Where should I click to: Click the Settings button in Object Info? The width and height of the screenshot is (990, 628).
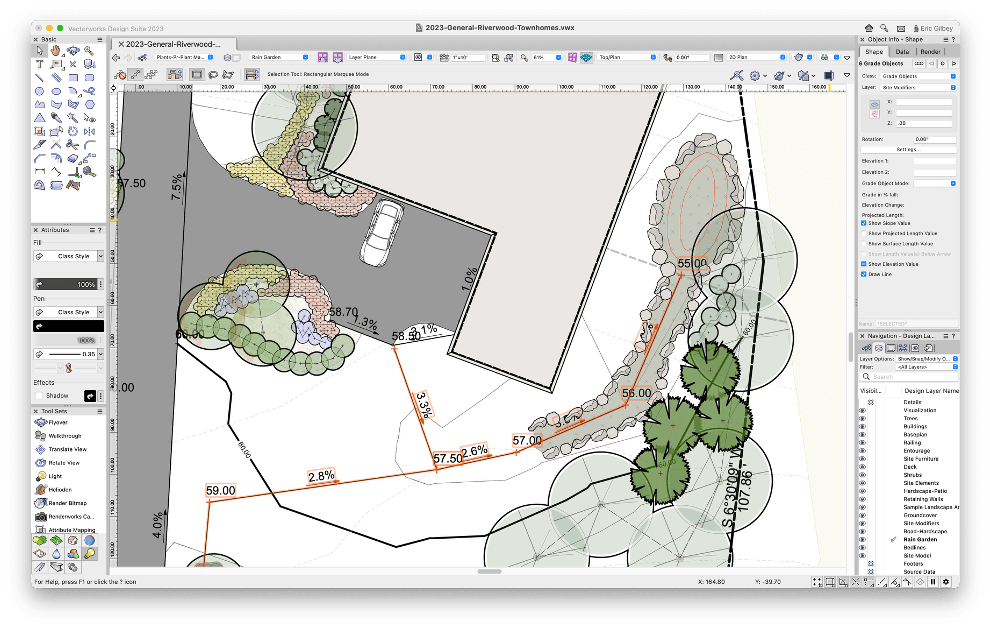tap(906, 149)
